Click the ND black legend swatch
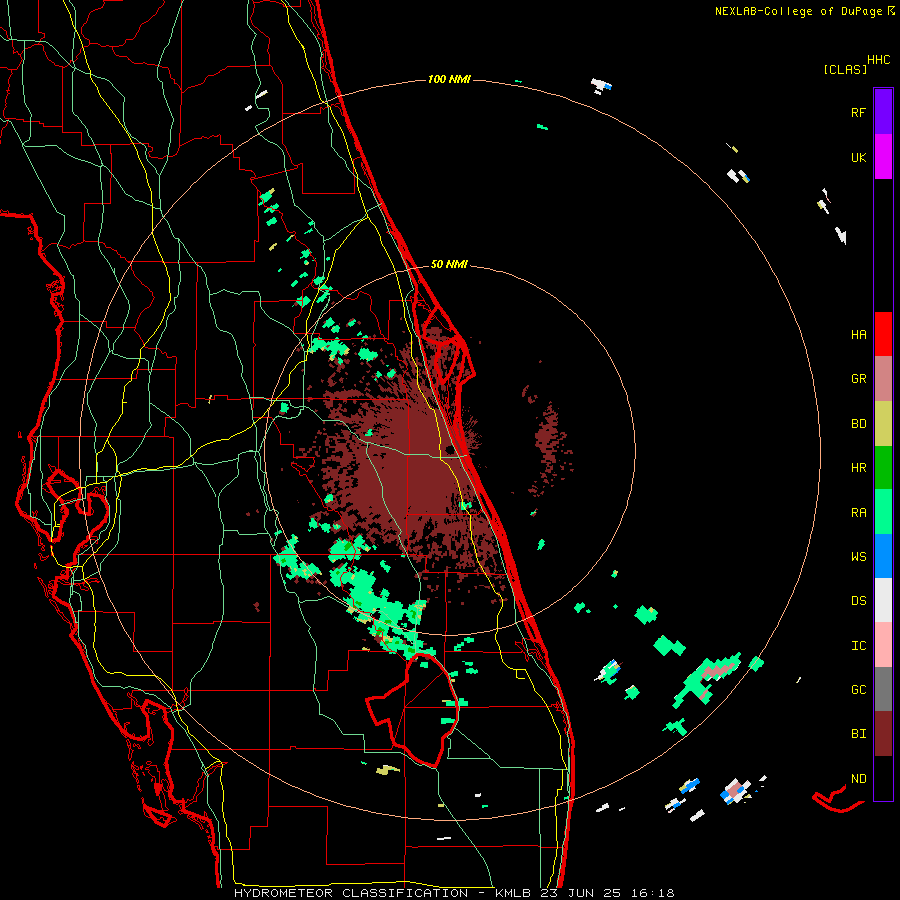 pos(883,778)
